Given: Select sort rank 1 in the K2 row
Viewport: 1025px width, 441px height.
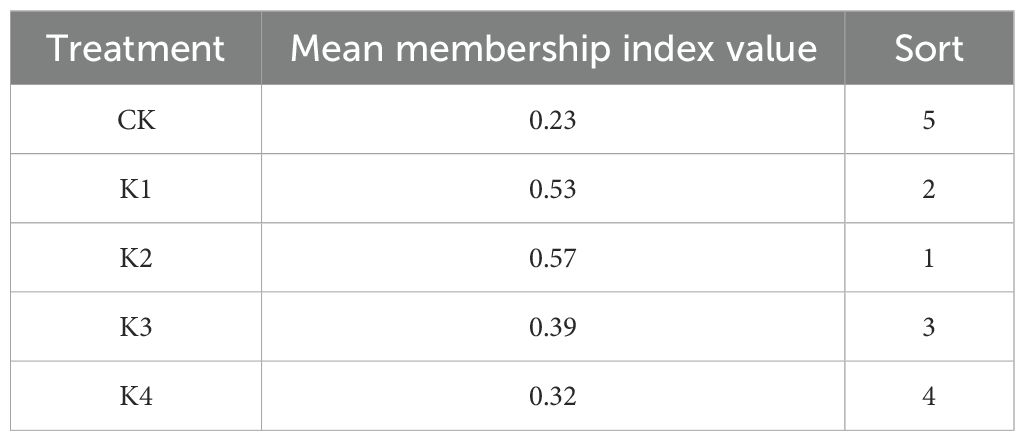Looking at the screenshot, I should click(x=929, y=258).
